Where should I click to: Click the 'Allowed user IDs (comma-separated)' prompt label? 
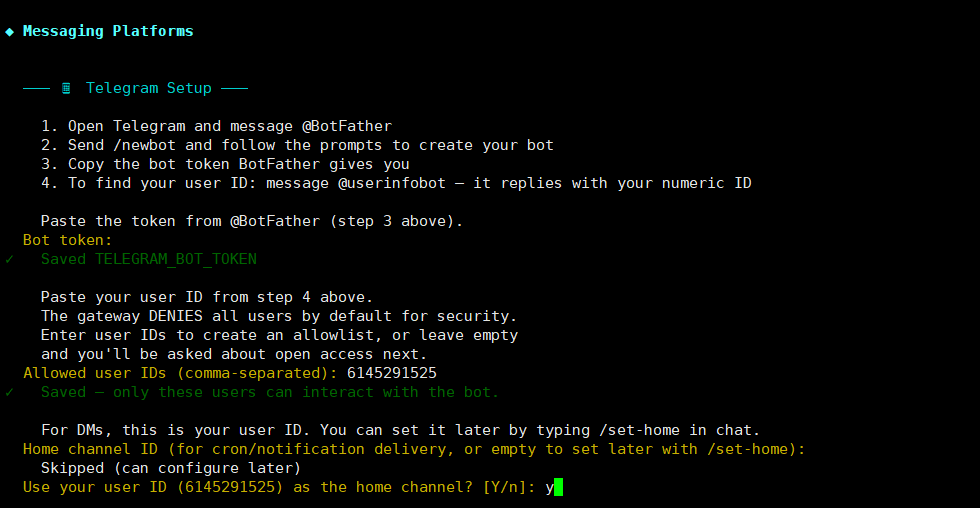[x=180, y=373]
